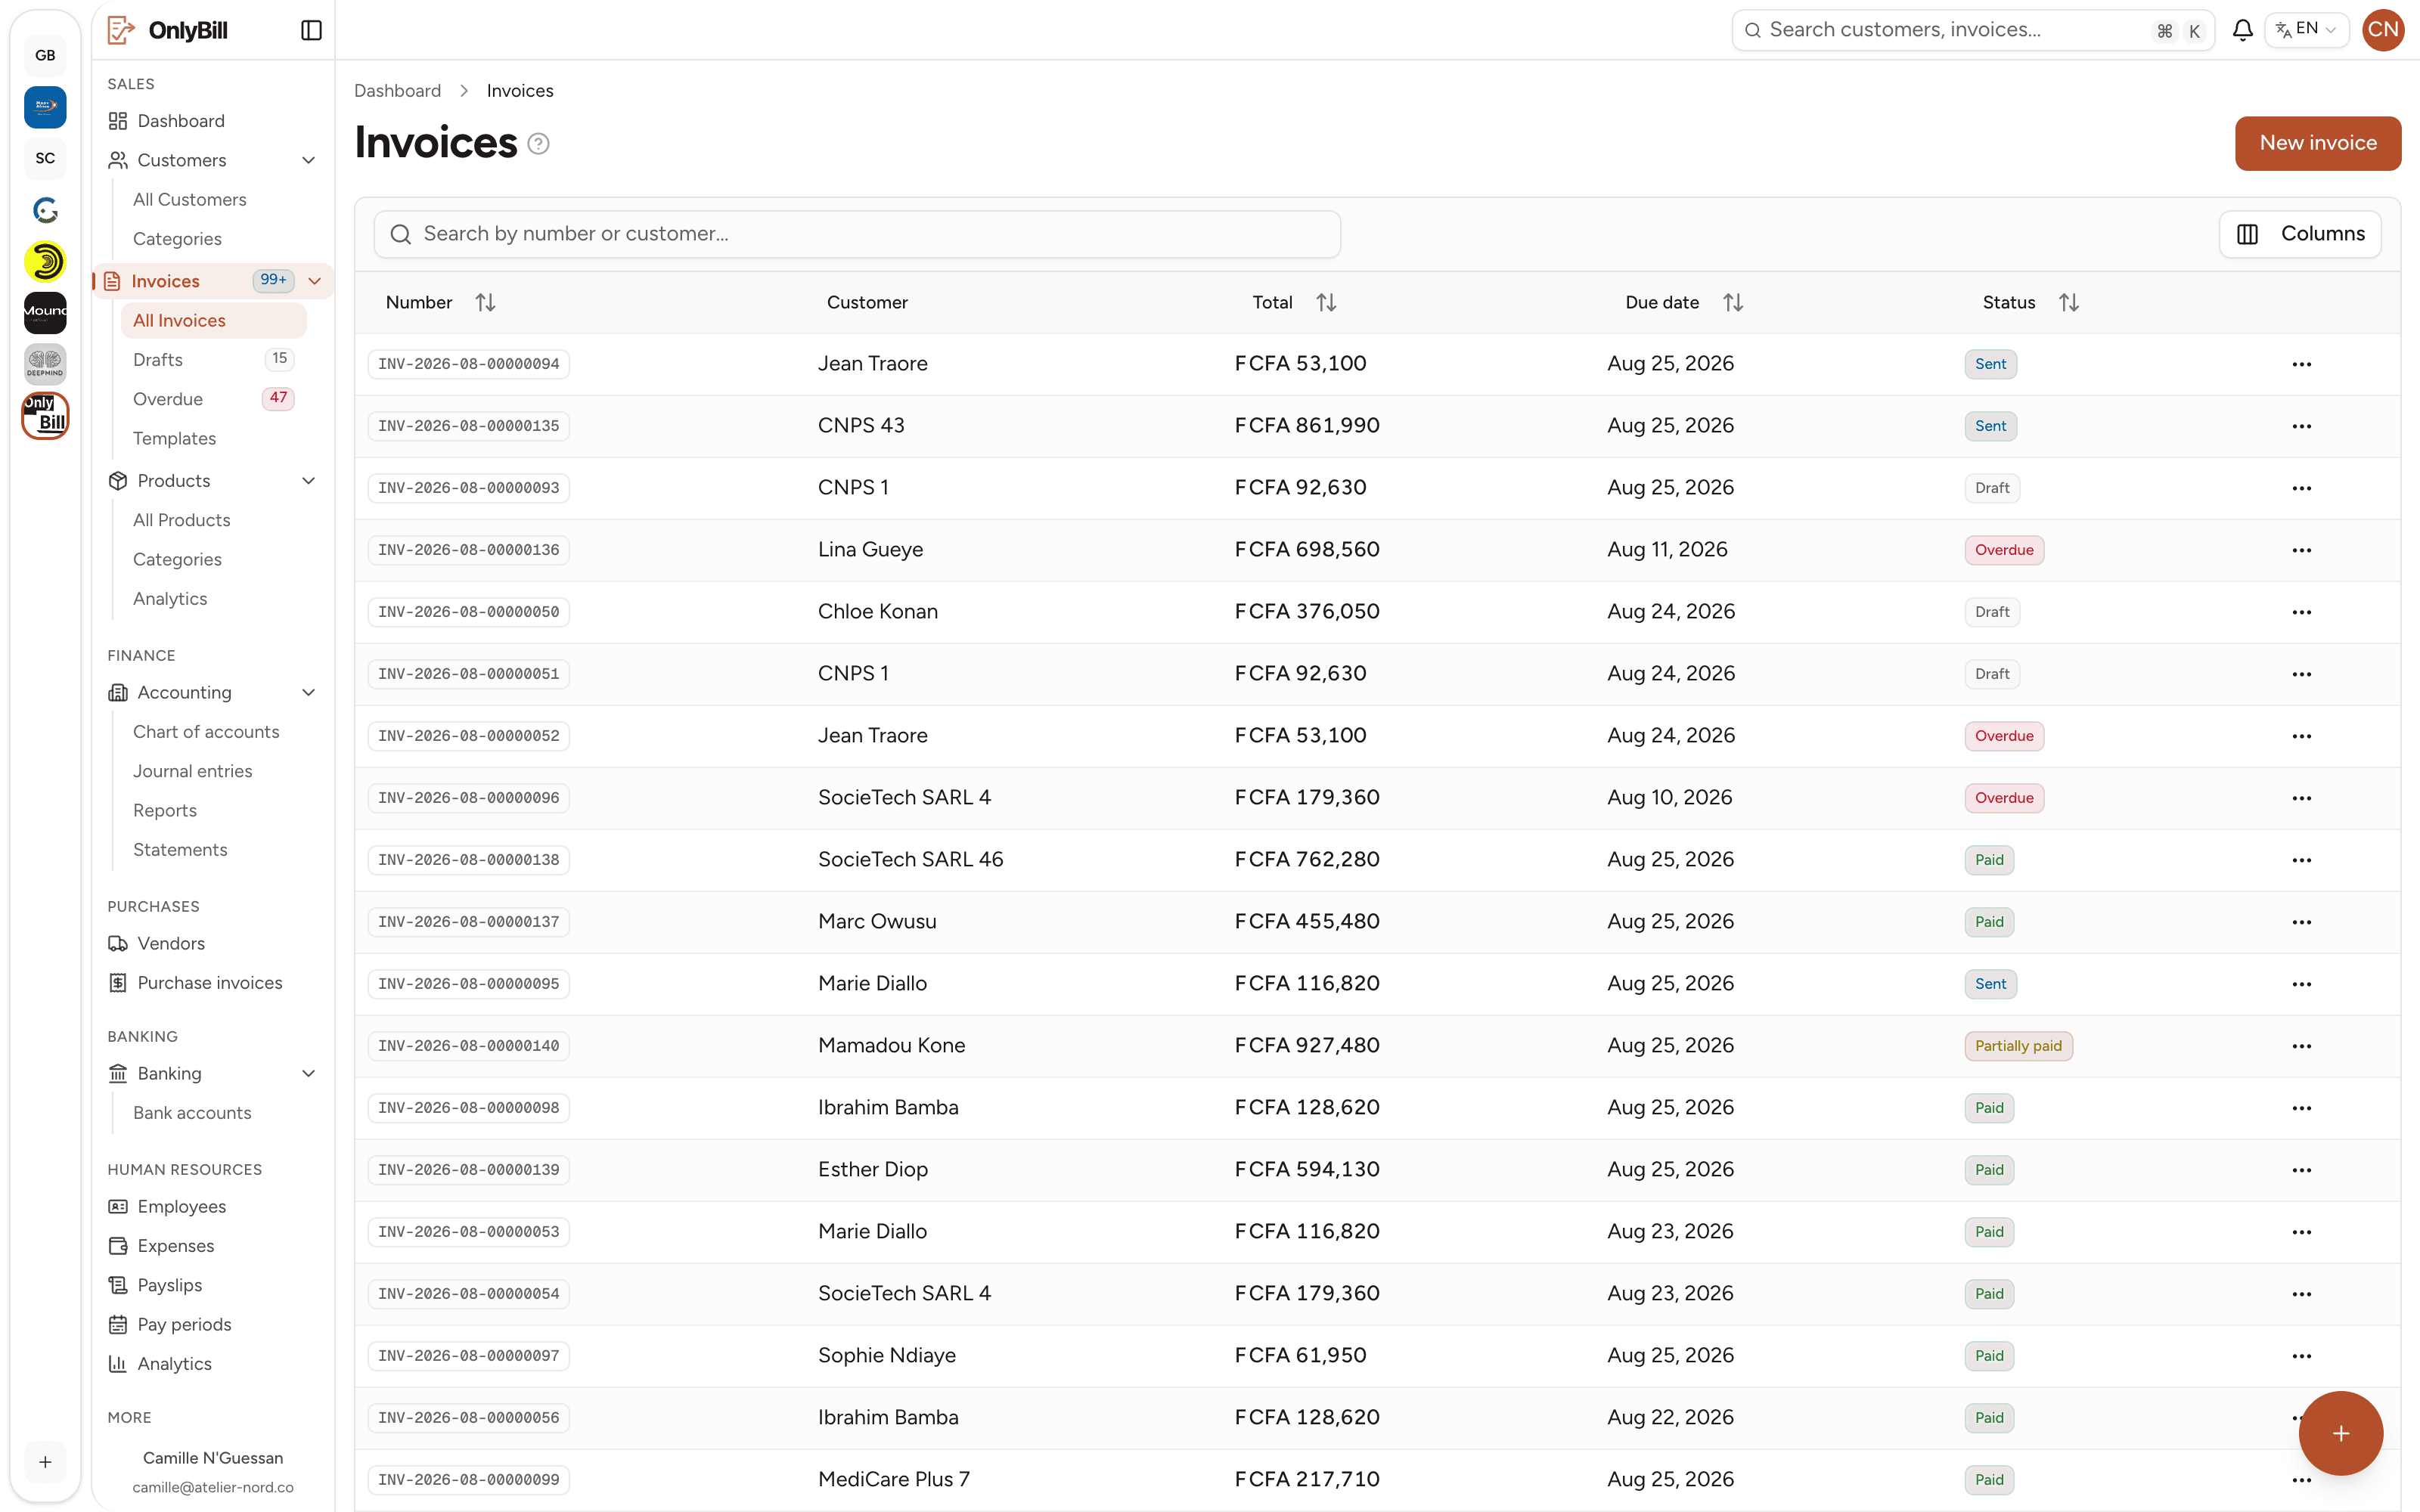
Task: Open row actions for Sophie Ndiaye invoice
Action: coord(2301,1356)
